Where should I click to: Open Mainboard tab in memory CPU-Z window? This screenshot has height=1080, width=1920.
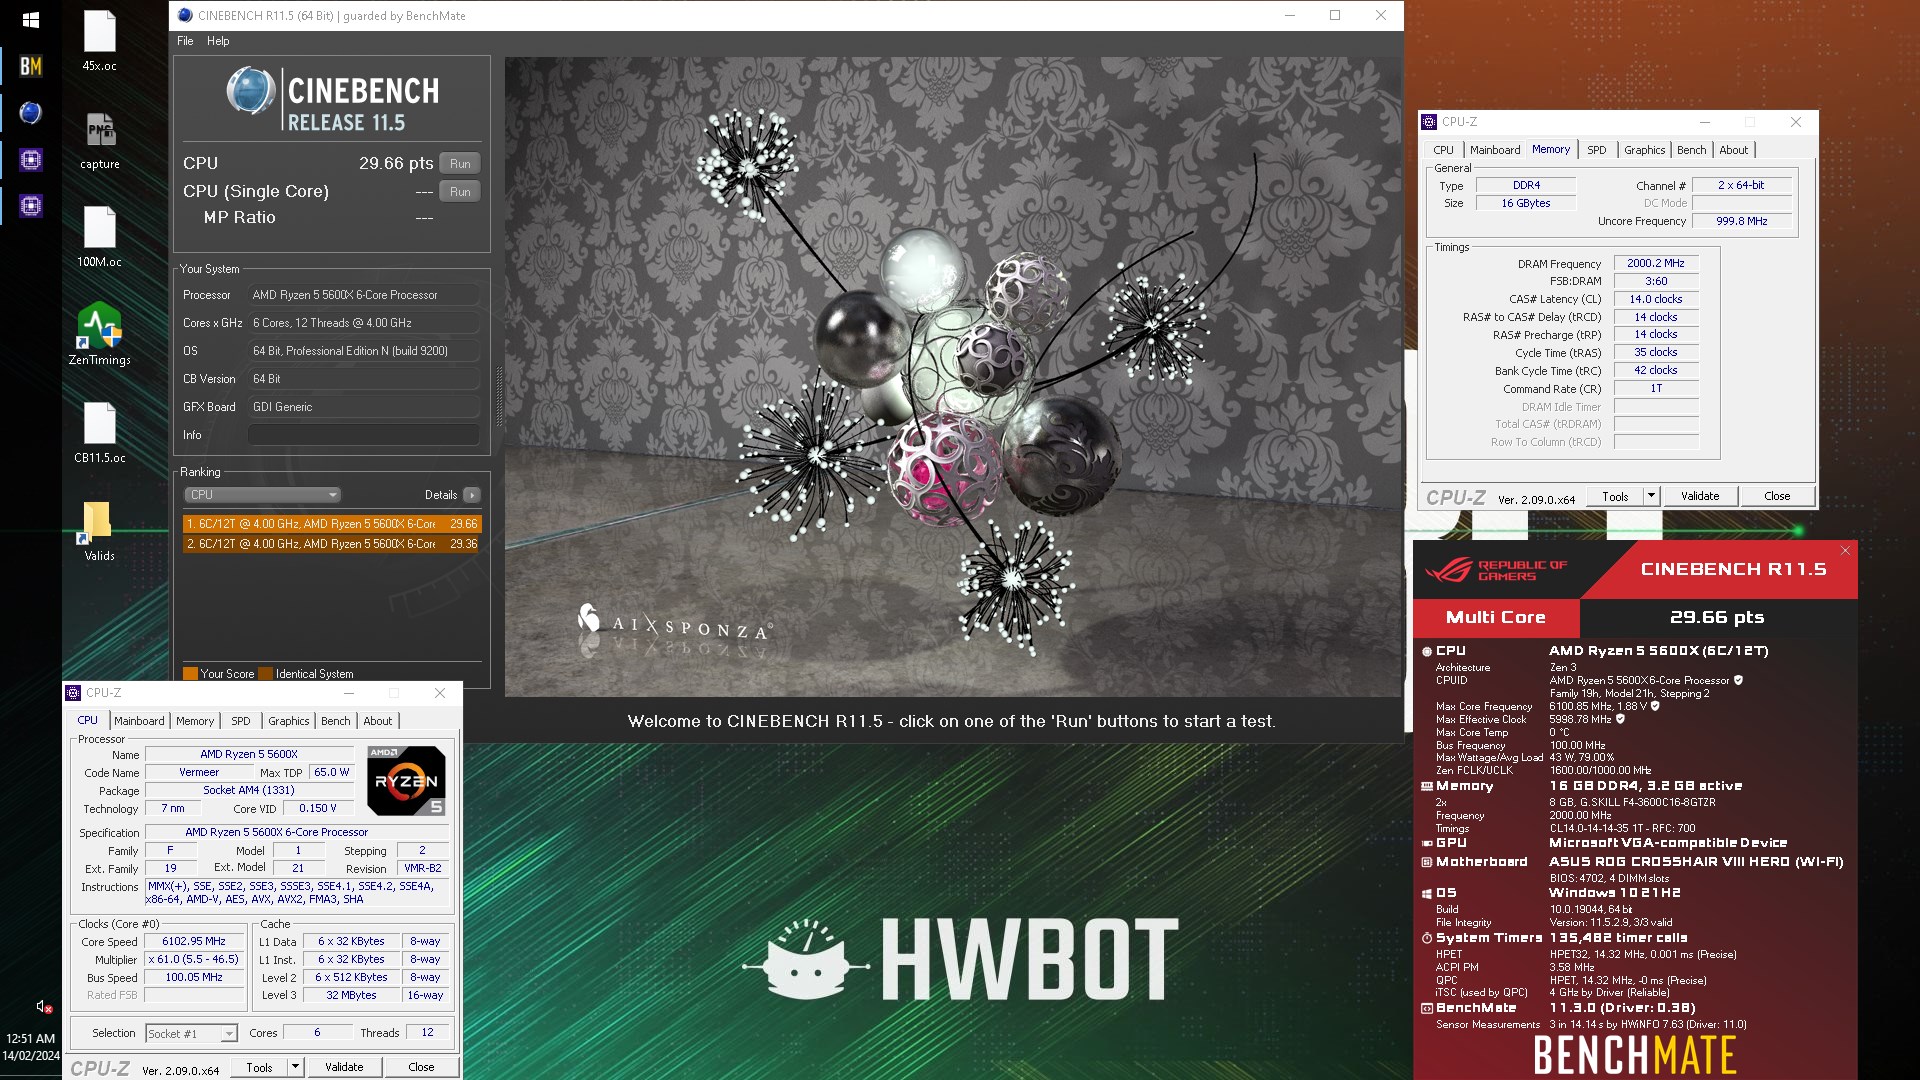pyautogui.click(x=1495, y=150)
